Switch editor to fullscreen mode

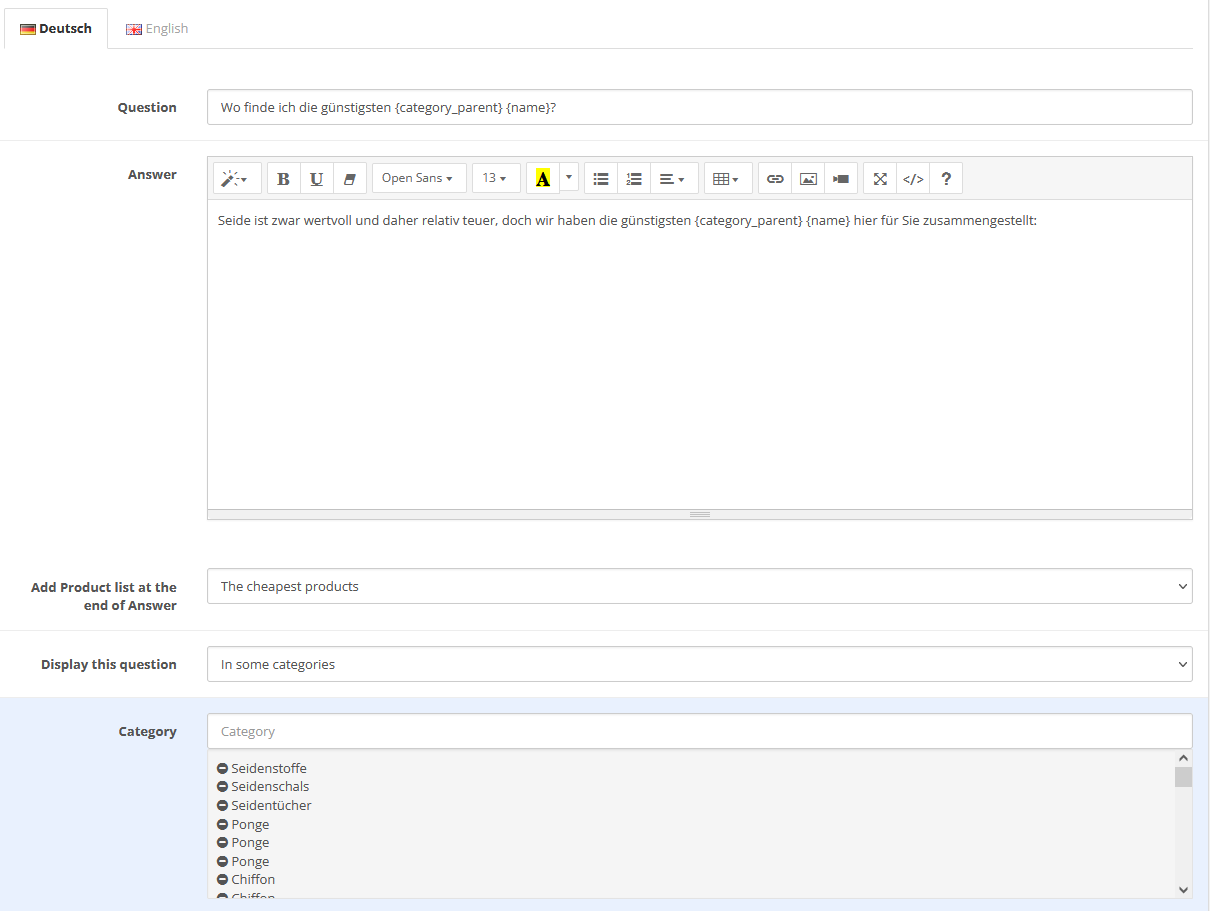880,179
